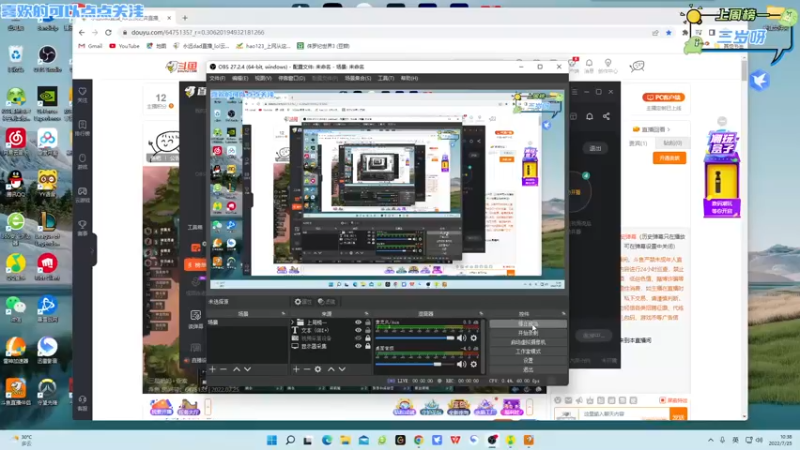This screenshot has height=450, width=800.
Task: Open OBS 编辑(E) menu
Action: pyautogui.click(x=240, y=78)
